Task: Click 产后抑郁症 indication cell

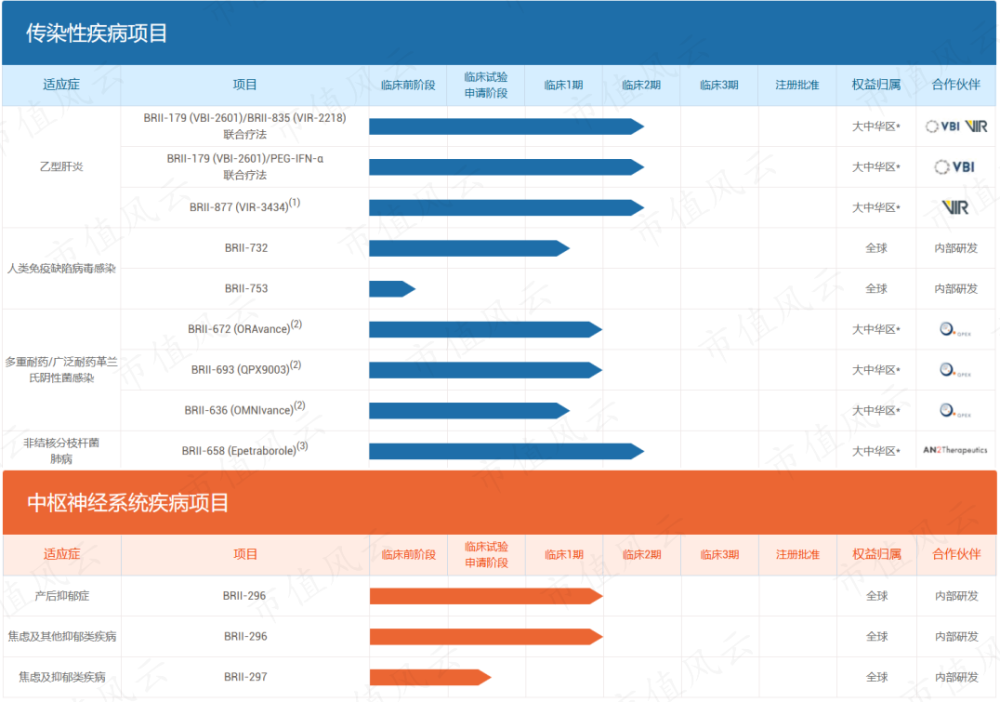Action: point(62,596)
